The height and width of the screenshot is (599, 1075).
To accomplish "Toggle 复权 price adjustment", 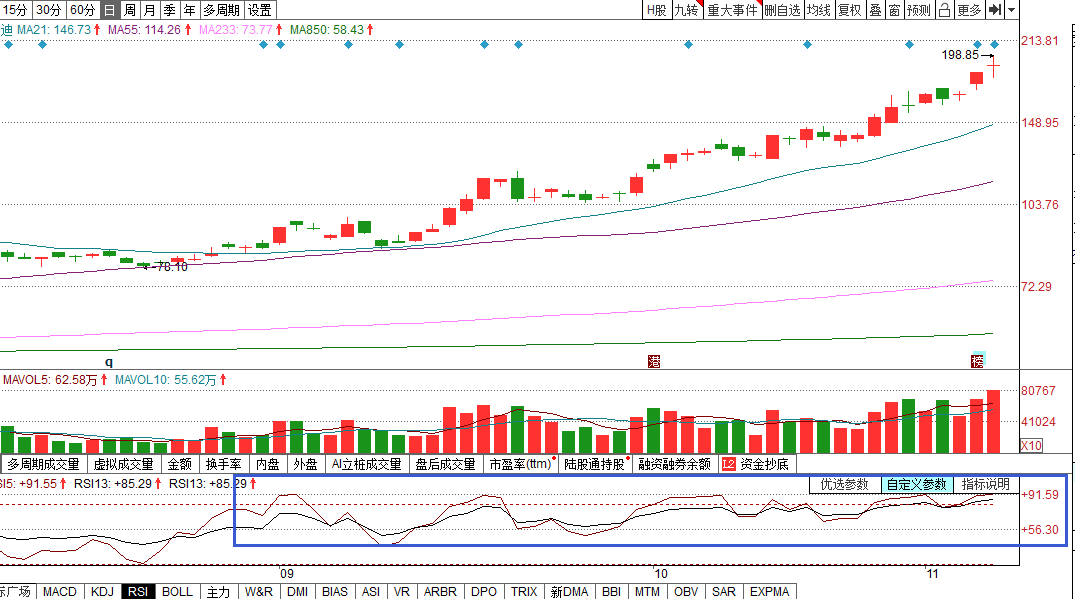I will click(849, 10).
